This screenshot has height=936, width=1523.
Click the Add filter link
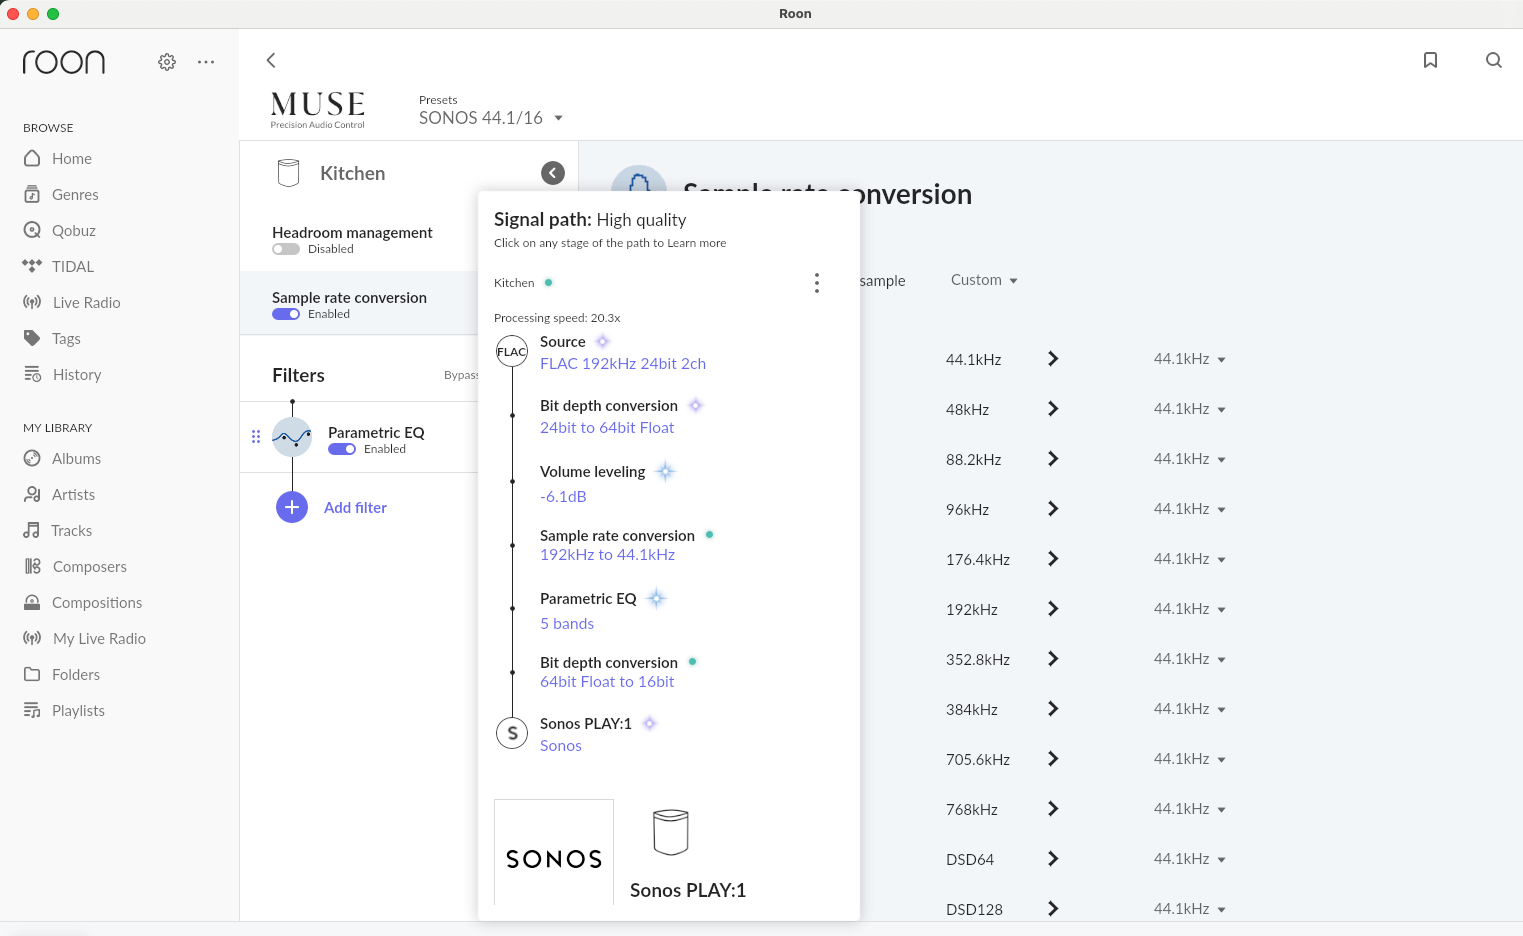(355, 508)
